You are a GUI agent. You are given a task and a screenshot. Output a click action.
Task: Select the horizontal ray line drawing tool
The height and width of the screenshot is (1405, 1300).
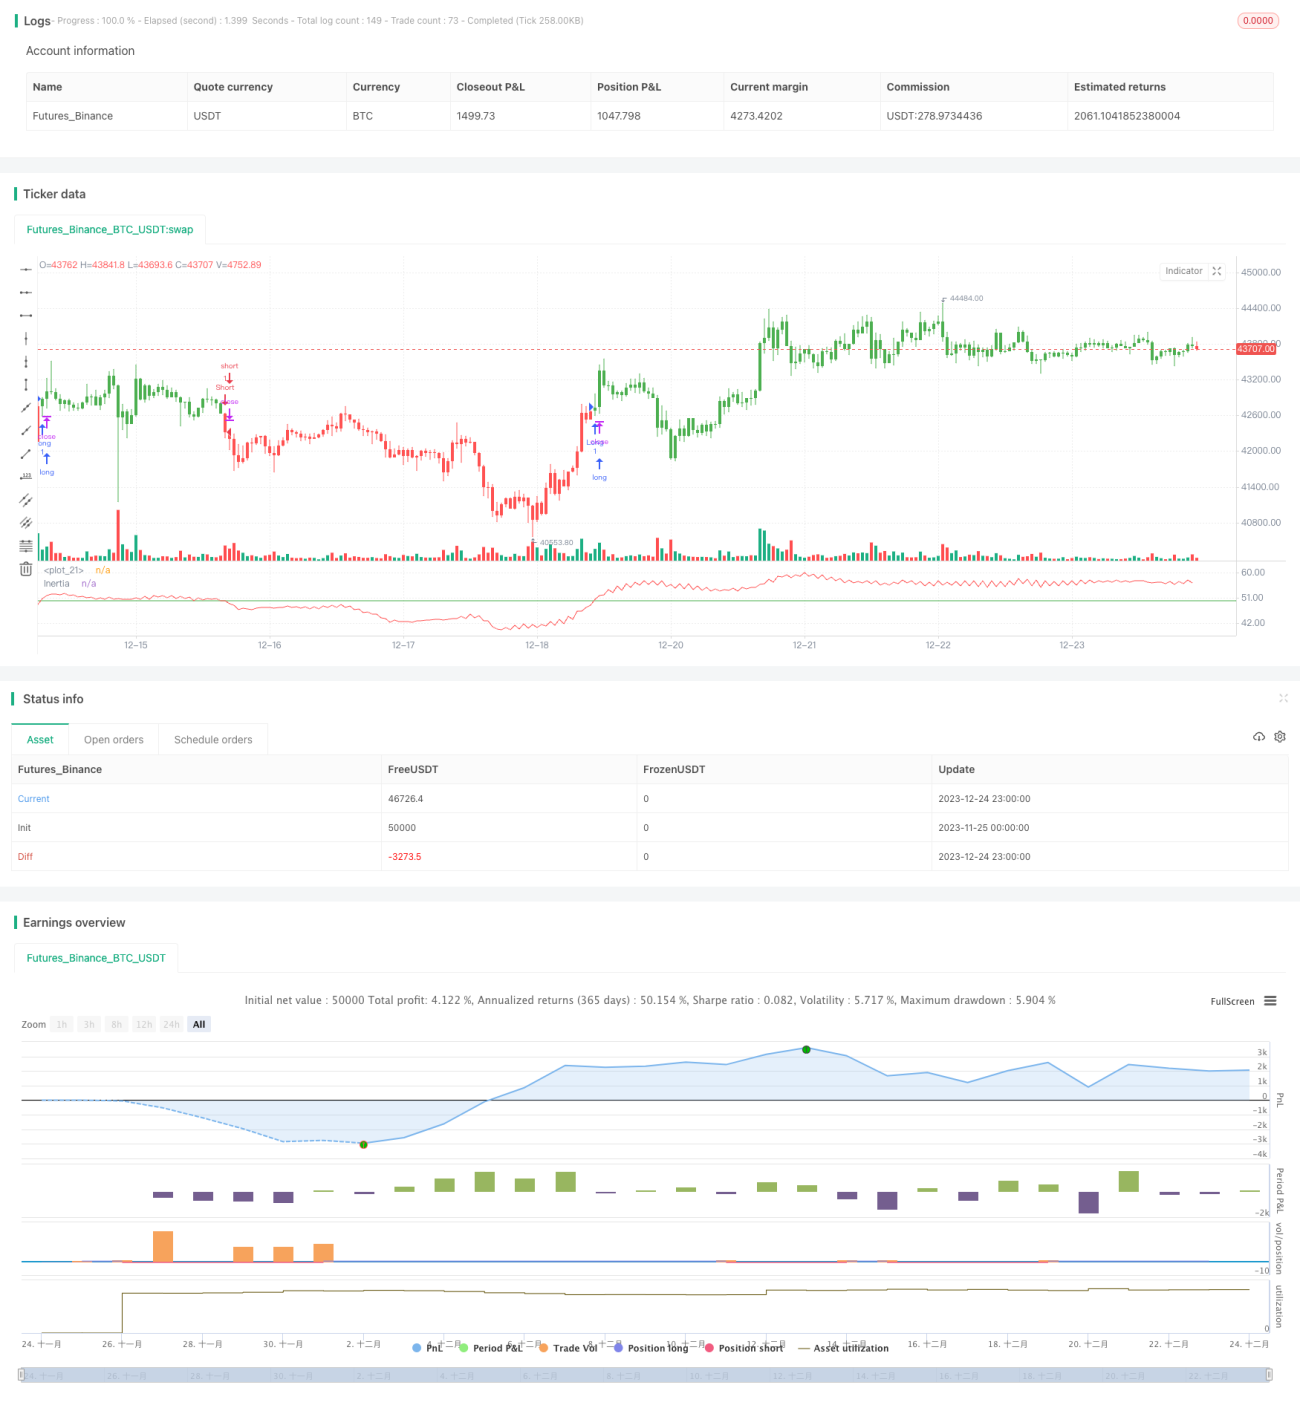point(26,292)
